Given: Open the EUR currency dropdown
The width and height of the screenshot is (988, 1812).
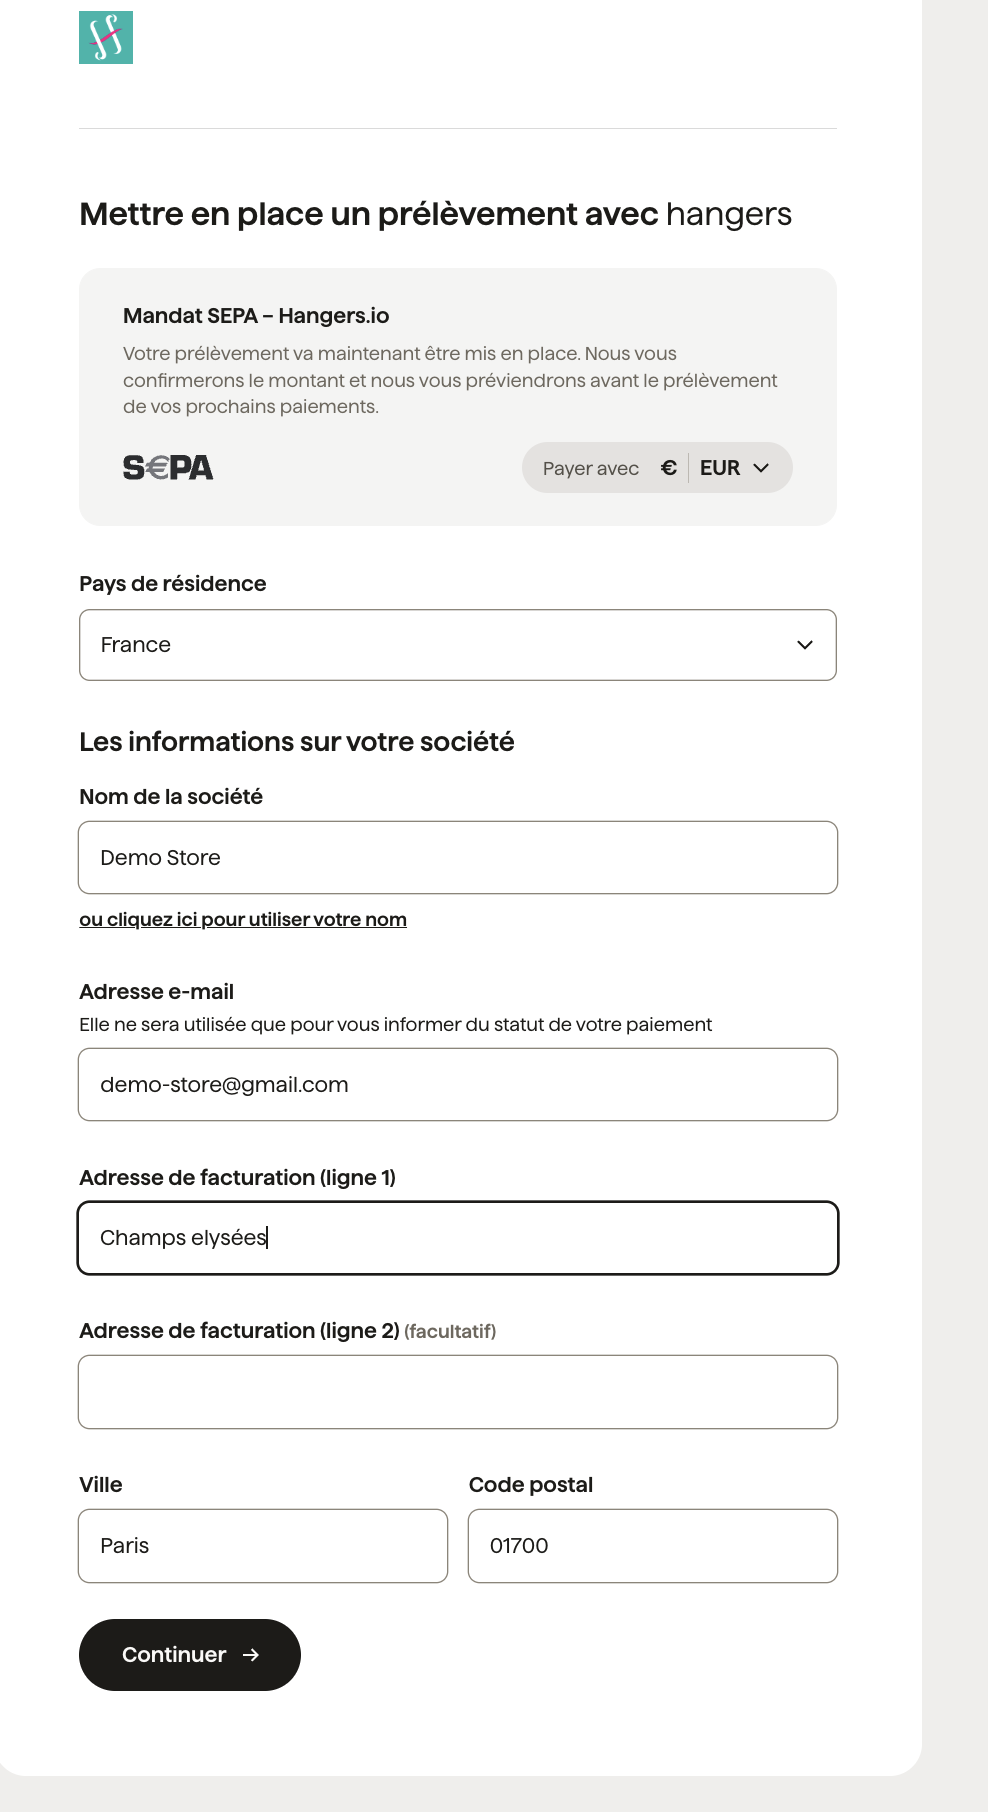Looking at the screenshot, I should point(736,468).
